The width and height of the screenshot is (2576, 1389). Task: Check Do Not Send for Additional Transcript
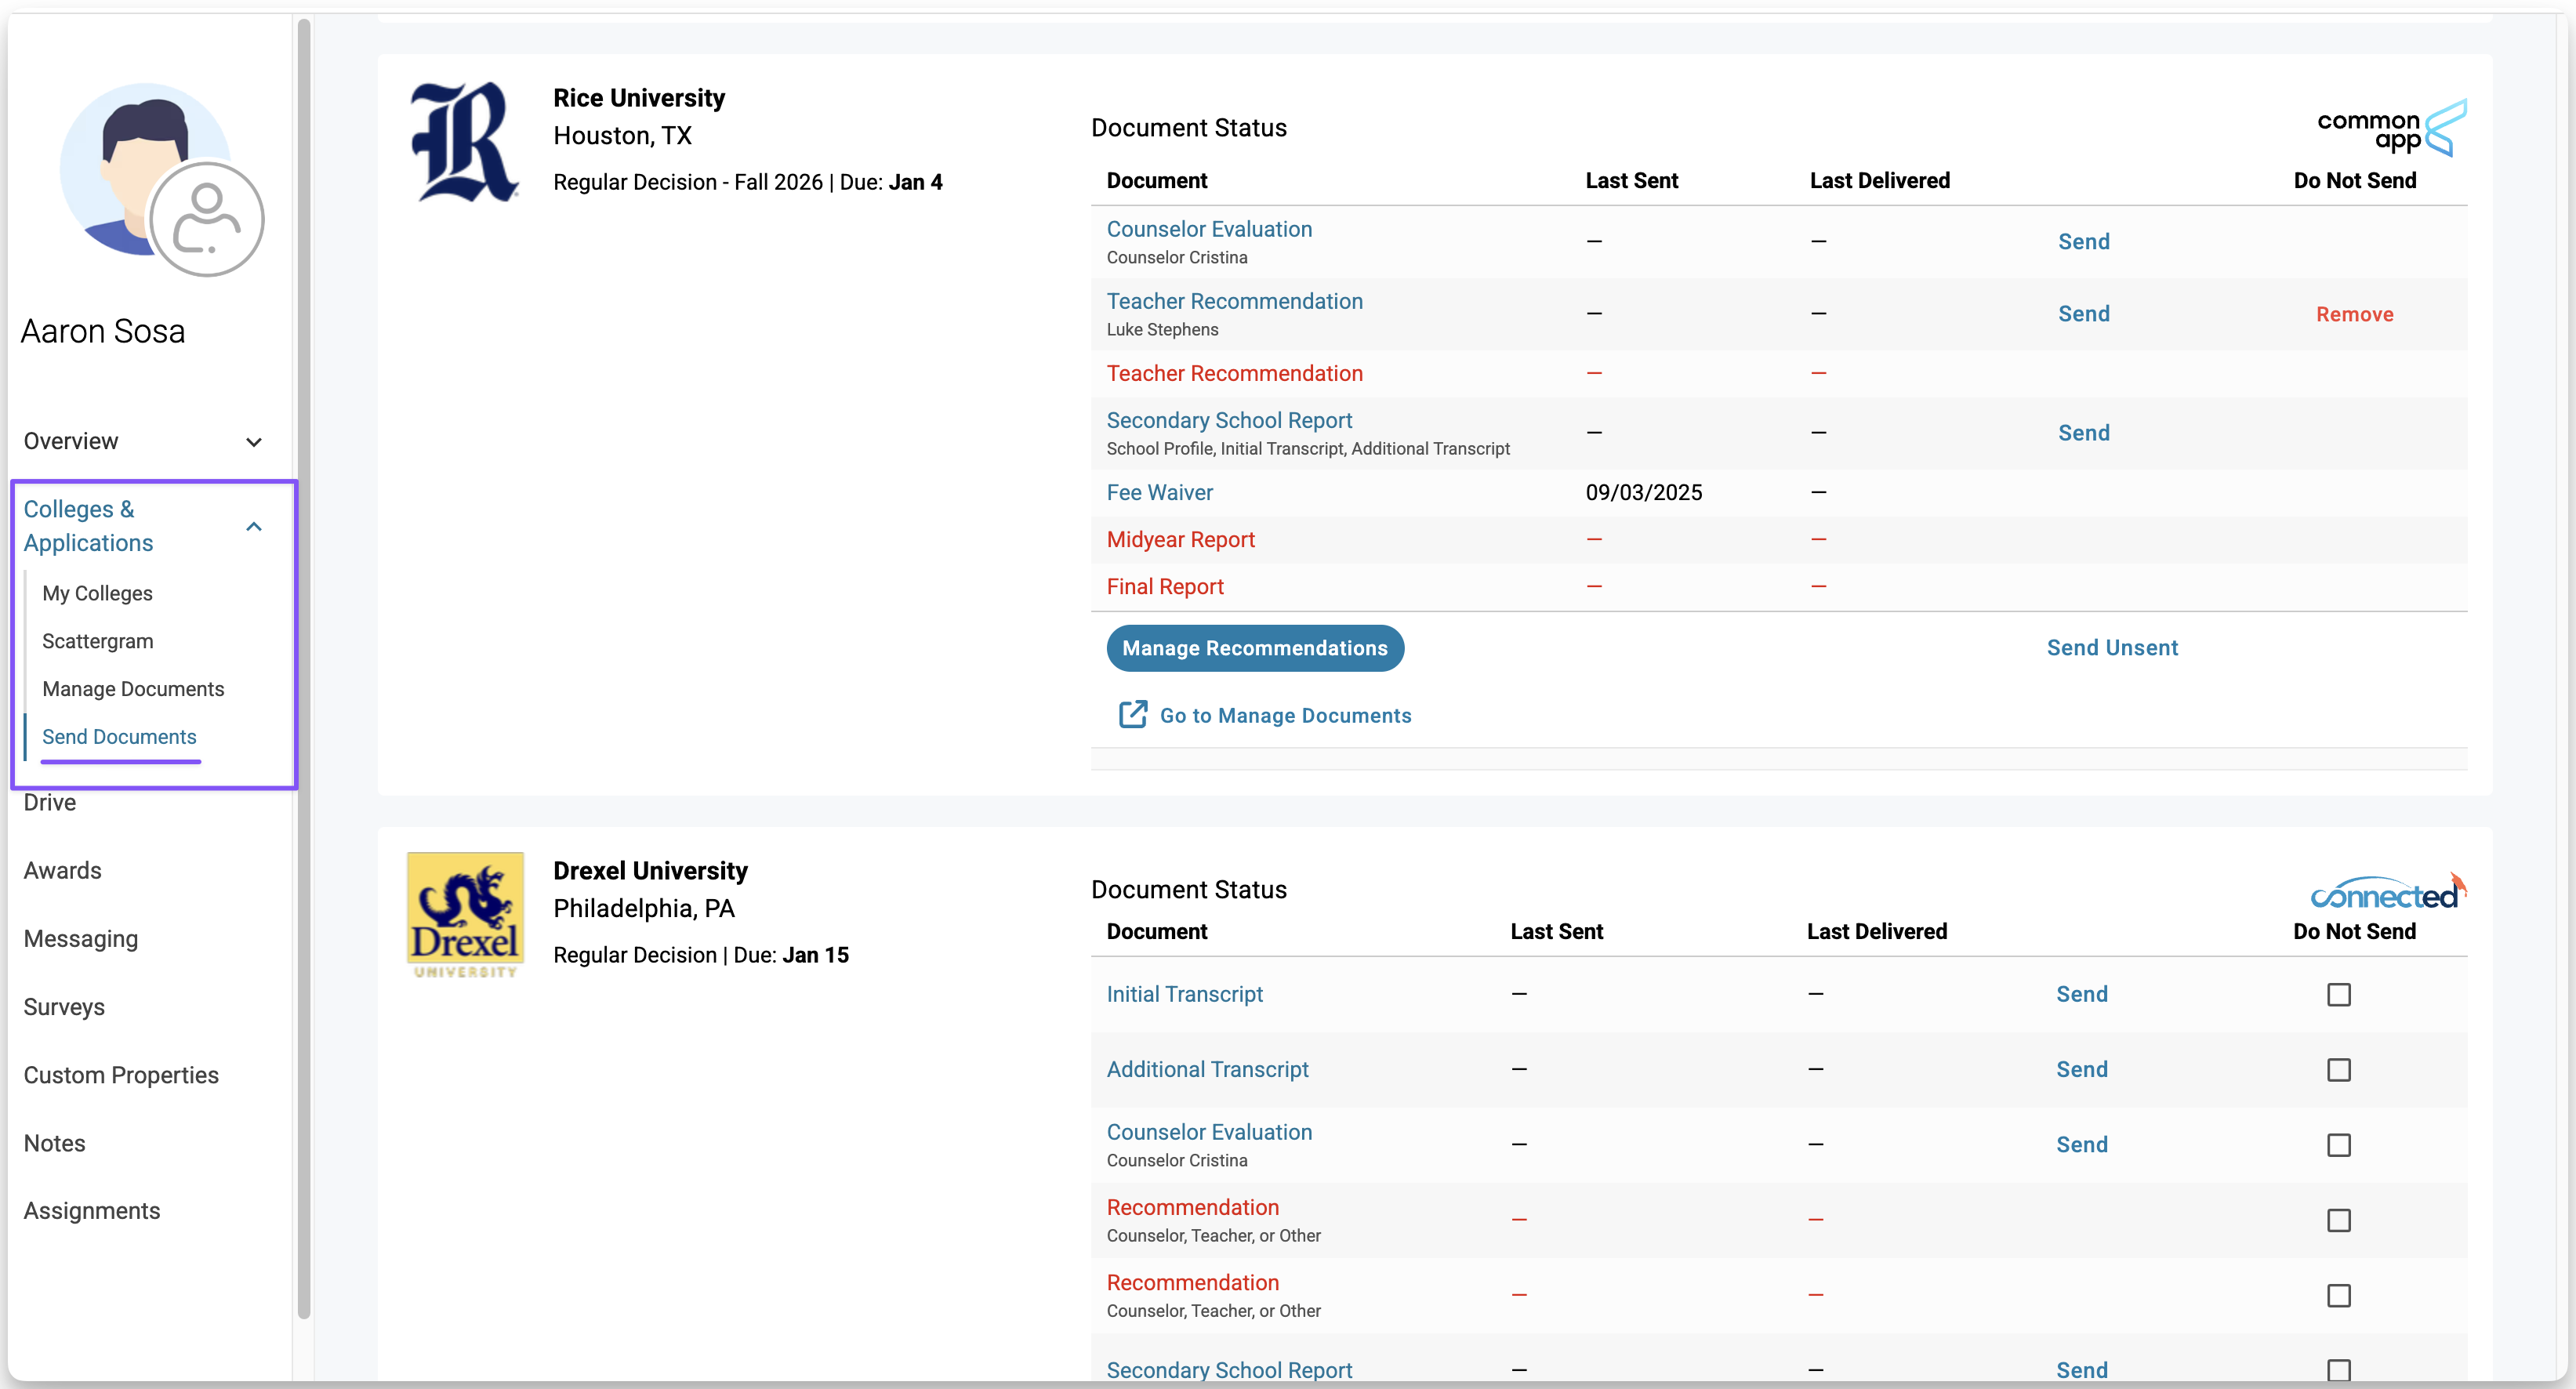2338,1069
